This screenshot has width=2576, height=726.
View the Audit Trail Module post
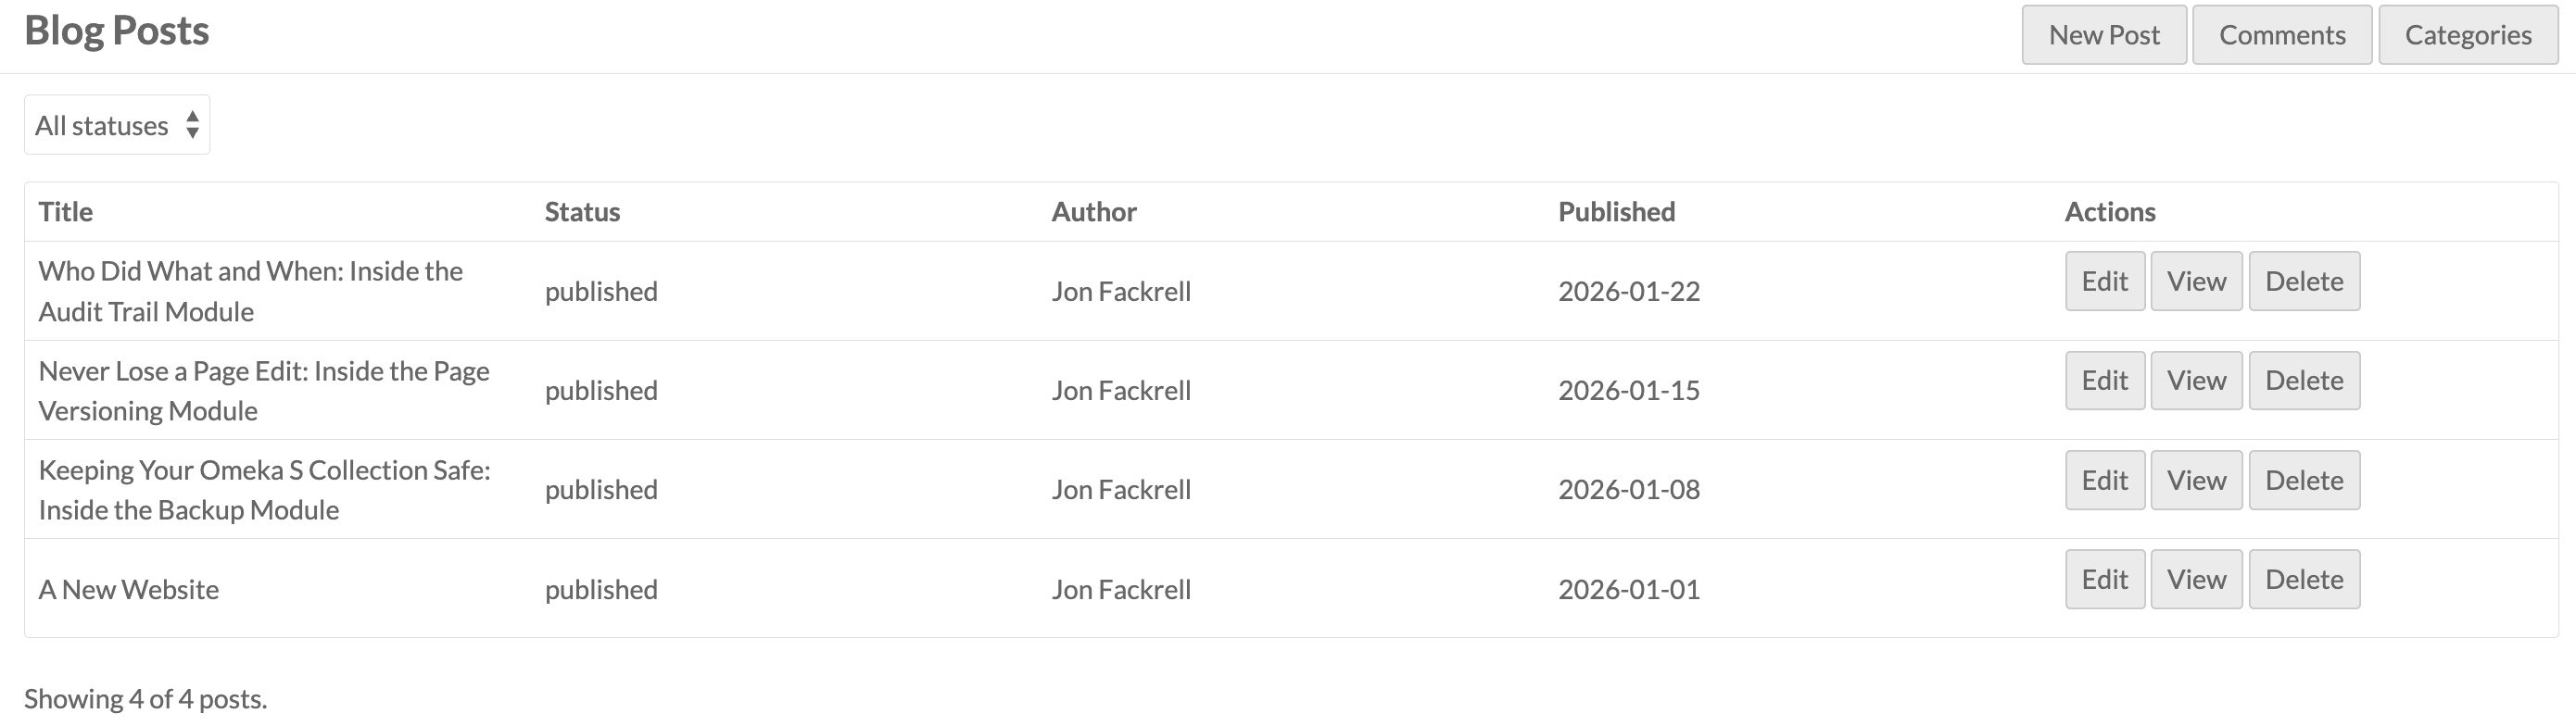point(2196,281)
